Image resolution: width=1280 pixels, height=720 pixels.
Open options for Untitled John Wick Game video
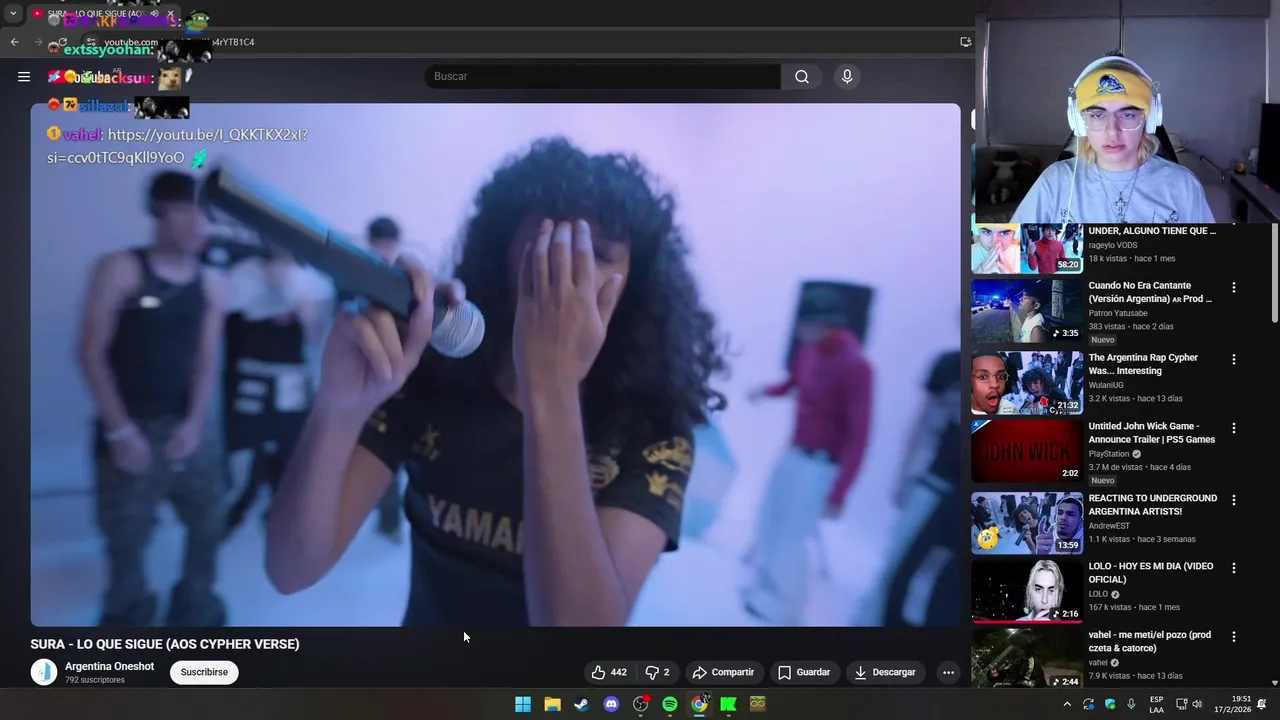click(x=1233, y=428)
